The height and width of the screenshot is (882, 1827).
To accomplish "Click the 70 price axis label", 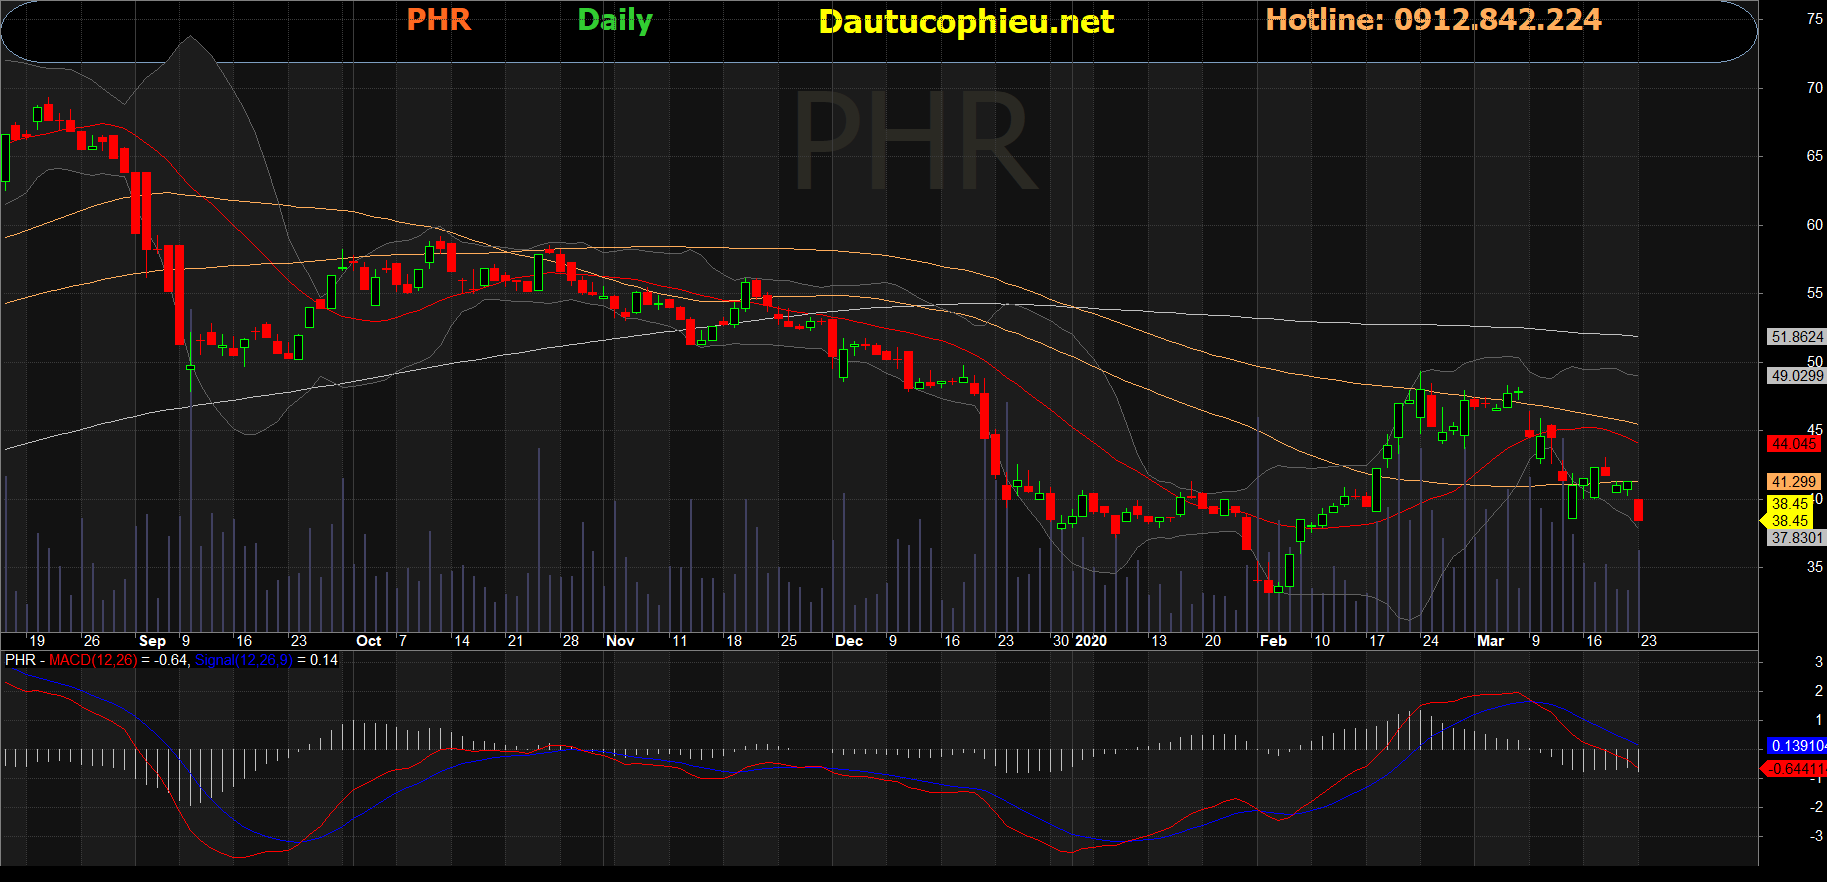I will [x=1815, y=88].
